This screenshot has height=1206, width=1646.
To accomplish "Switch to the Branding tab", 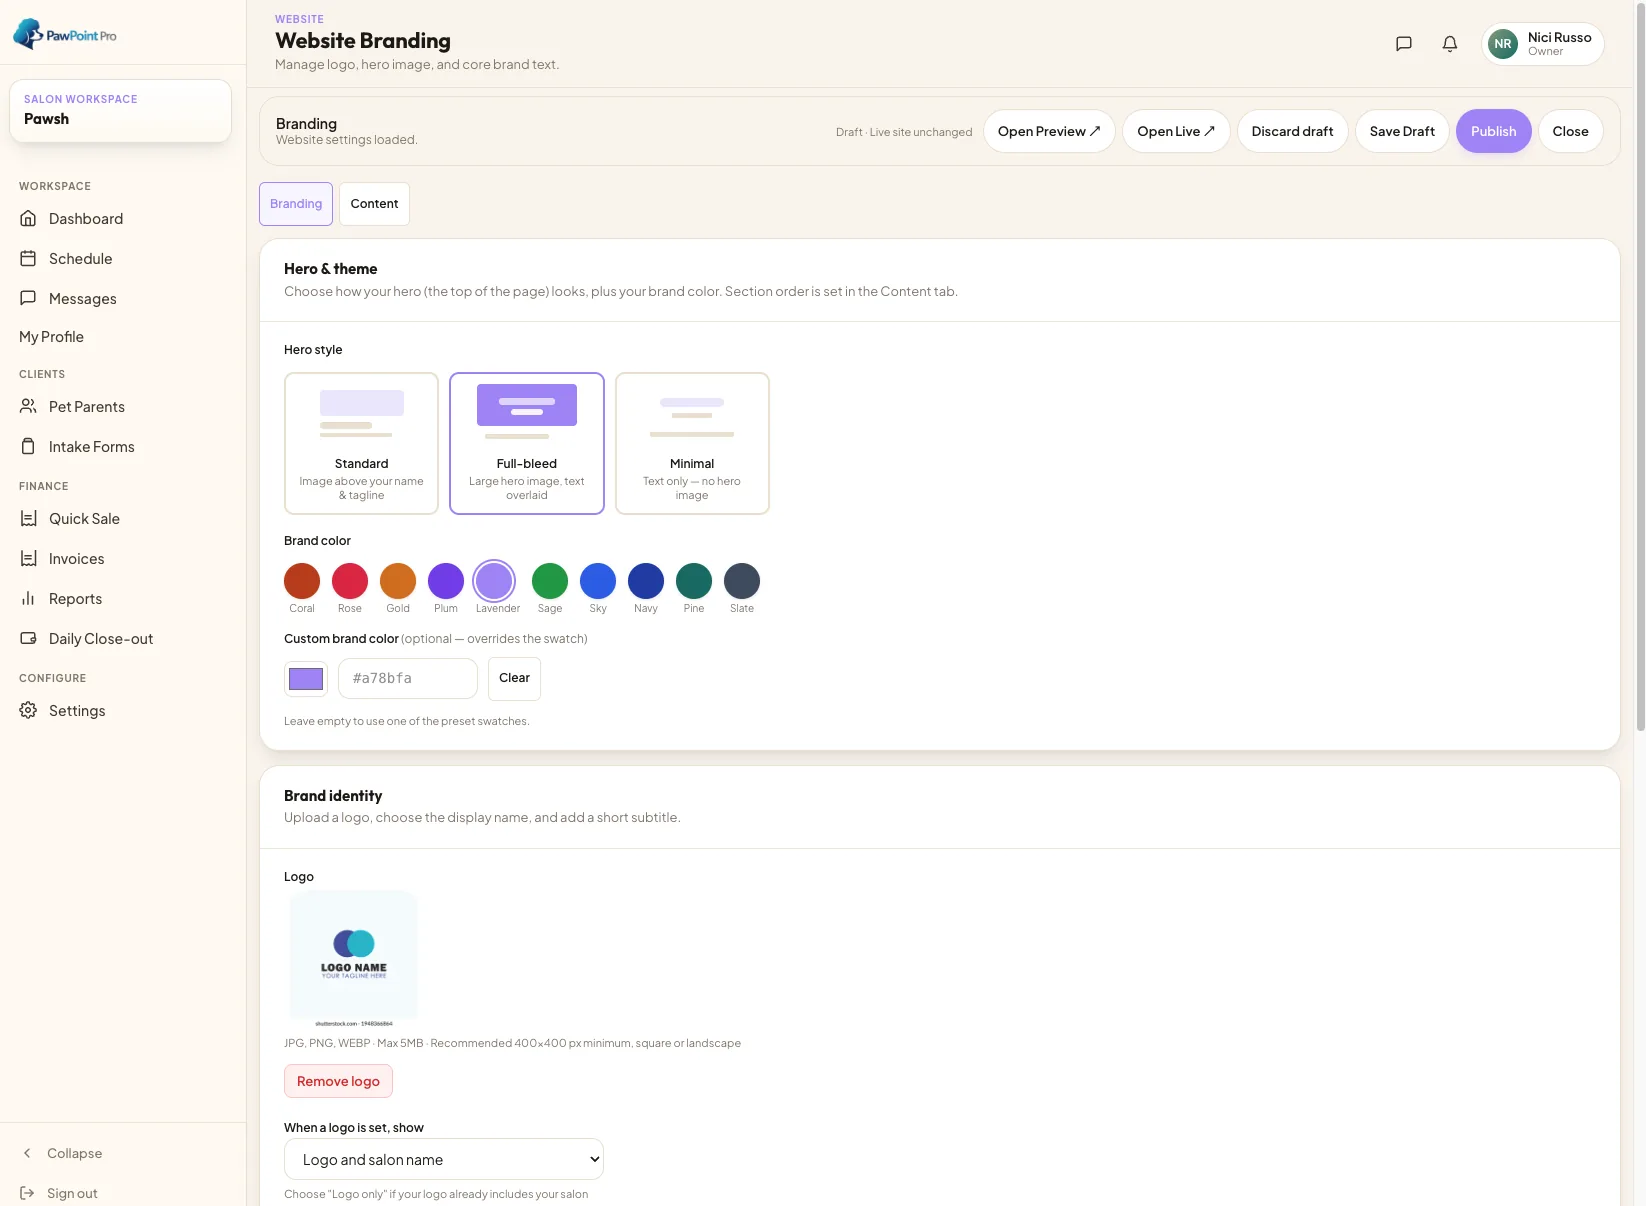I will click(296, 204).
